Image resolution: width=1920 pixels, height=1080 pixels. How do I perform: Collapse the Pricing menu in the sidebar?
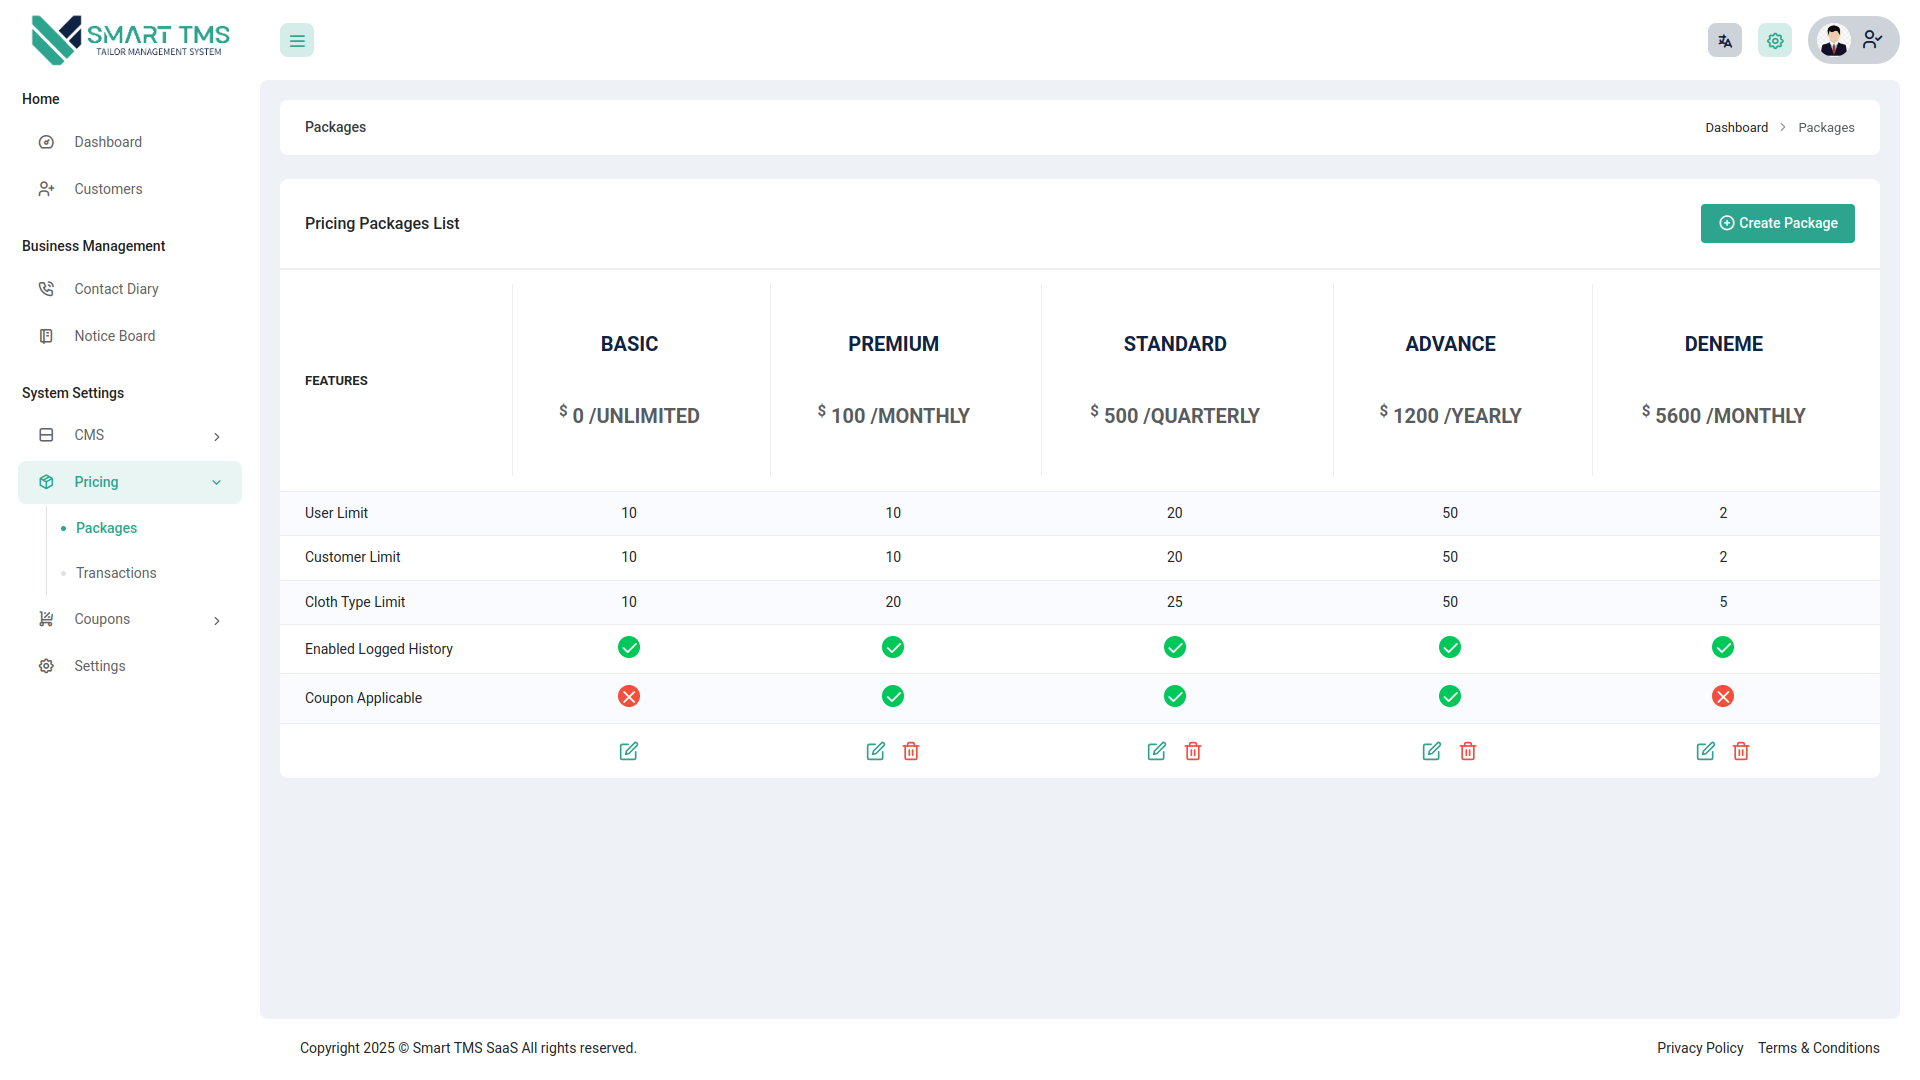tap(129, 481)
